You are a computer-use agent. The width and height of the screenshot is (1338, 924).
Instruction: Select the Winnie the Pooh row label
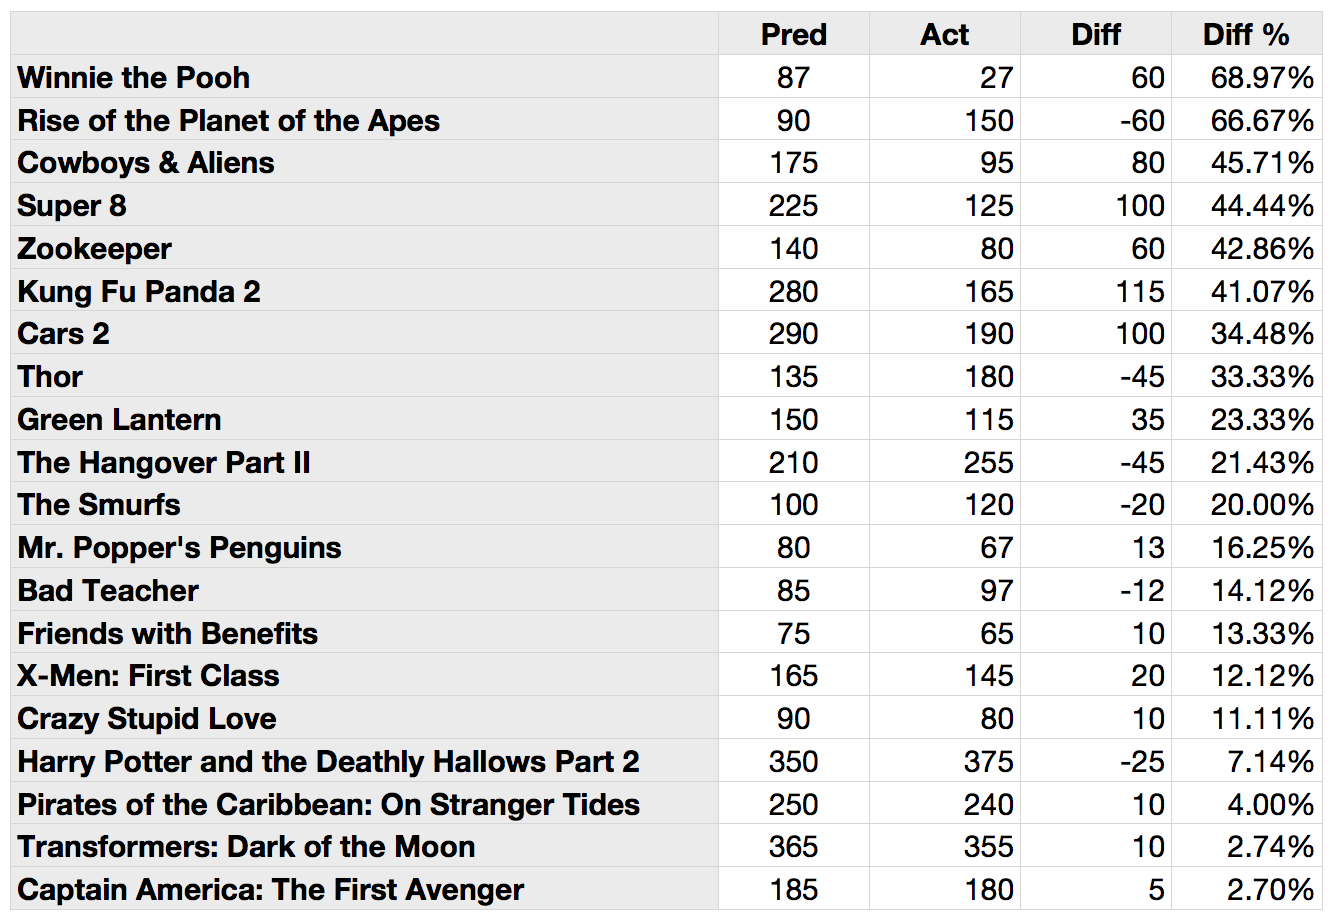(364, 77)
